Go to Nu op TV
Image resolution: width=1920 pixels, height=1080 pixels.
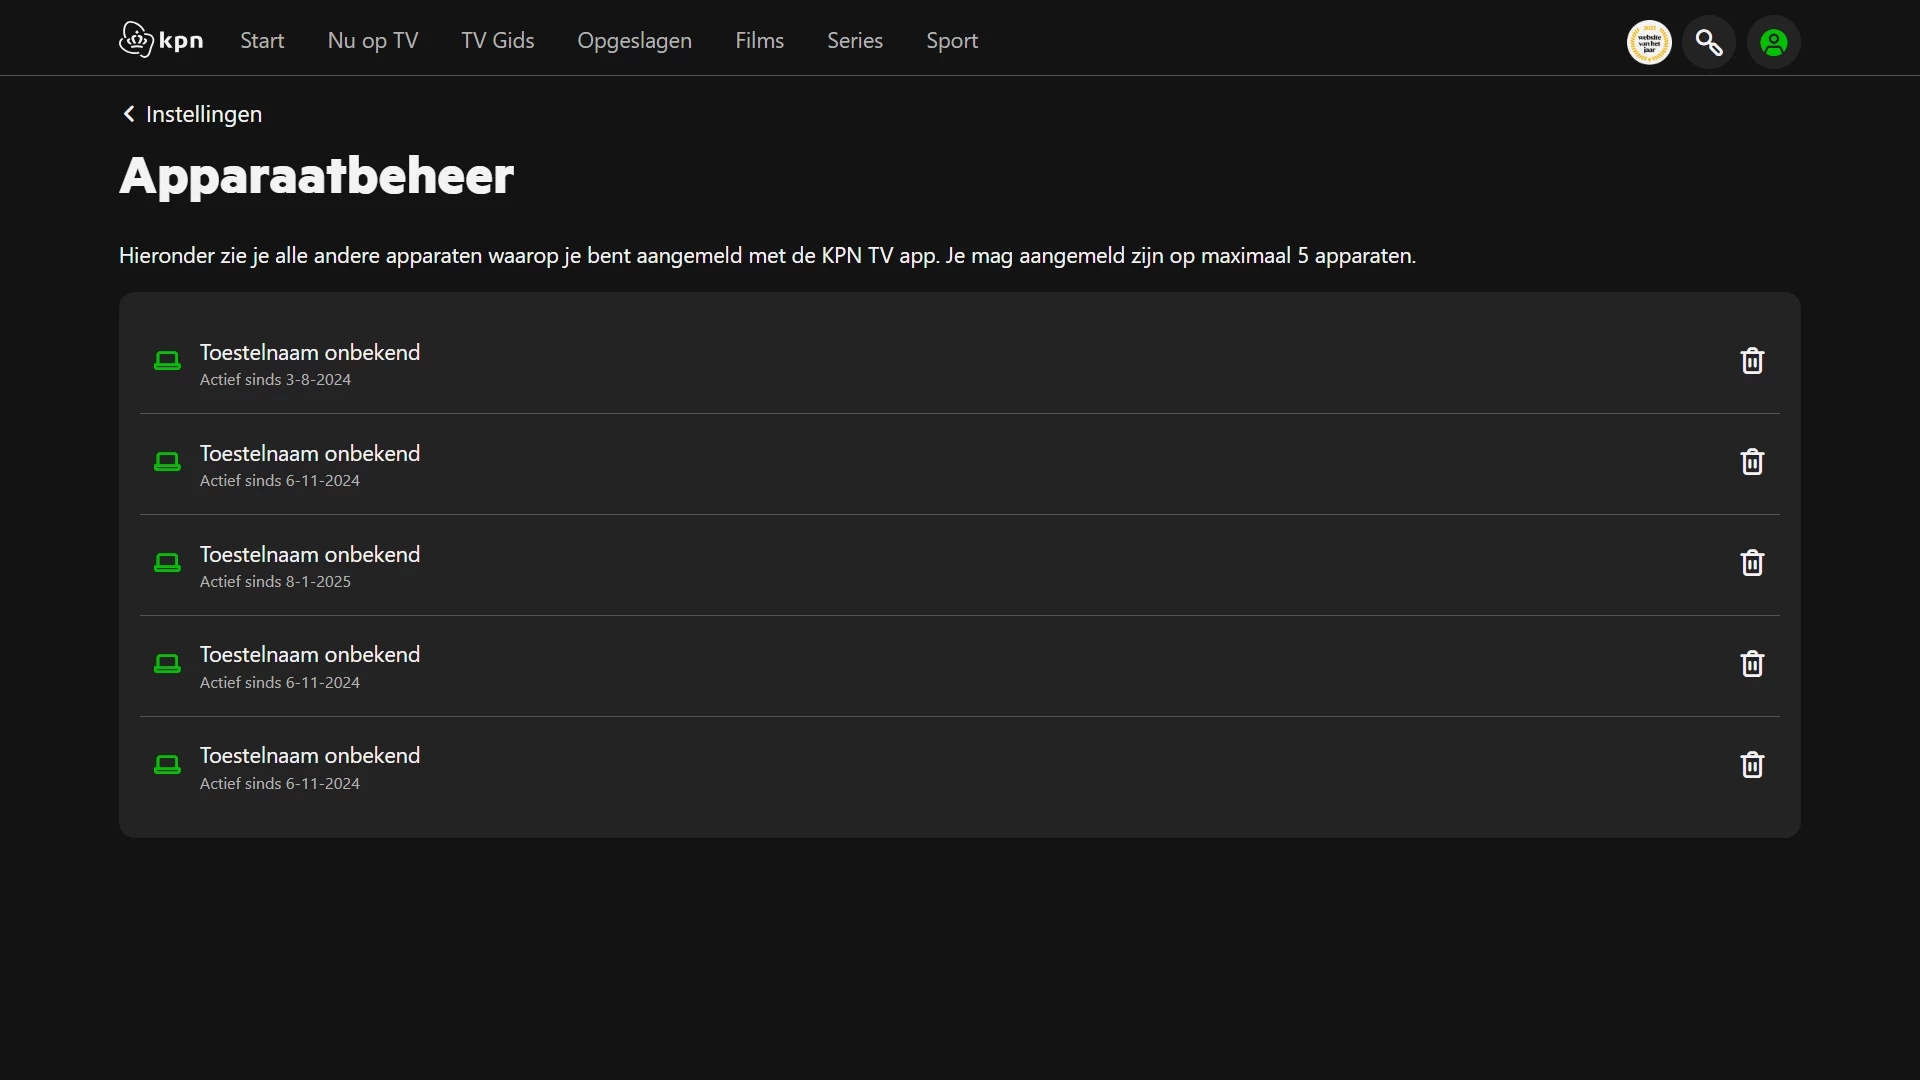coord(372,41)
